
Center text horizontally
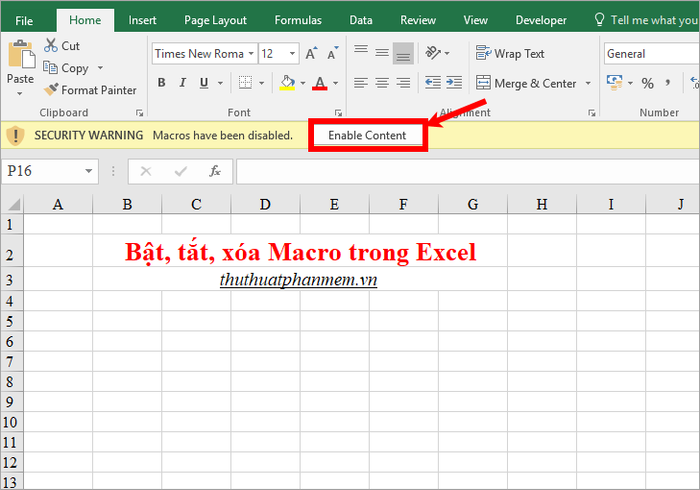(x=382, y=83)
